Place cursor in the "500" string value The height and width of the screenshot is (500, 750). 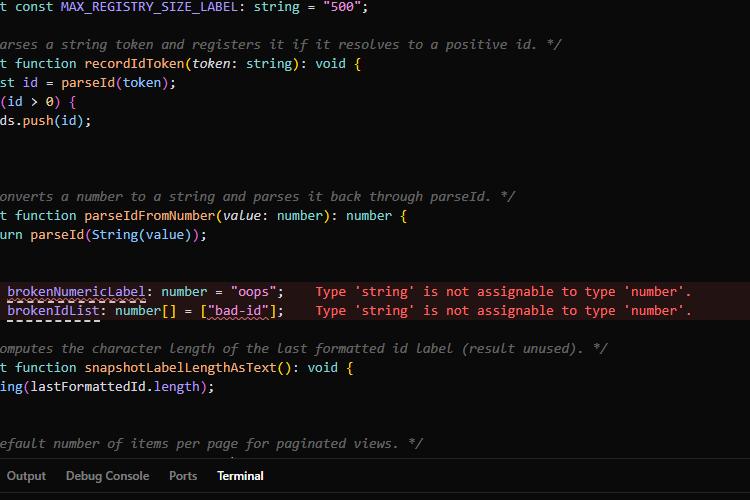pos(342,7)
